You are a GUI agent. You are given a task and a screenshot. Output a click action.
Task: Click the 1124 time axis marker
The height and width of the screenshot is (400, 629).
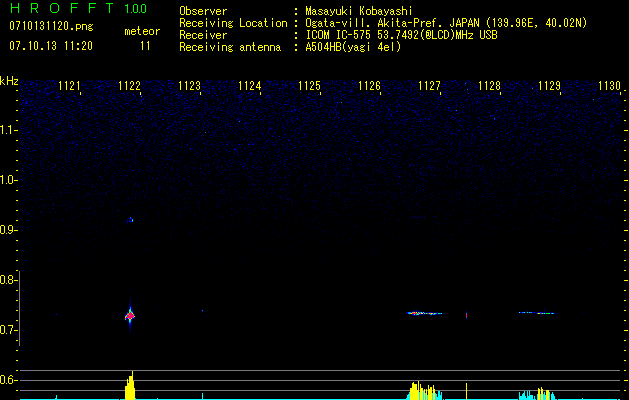click(250, 86)
